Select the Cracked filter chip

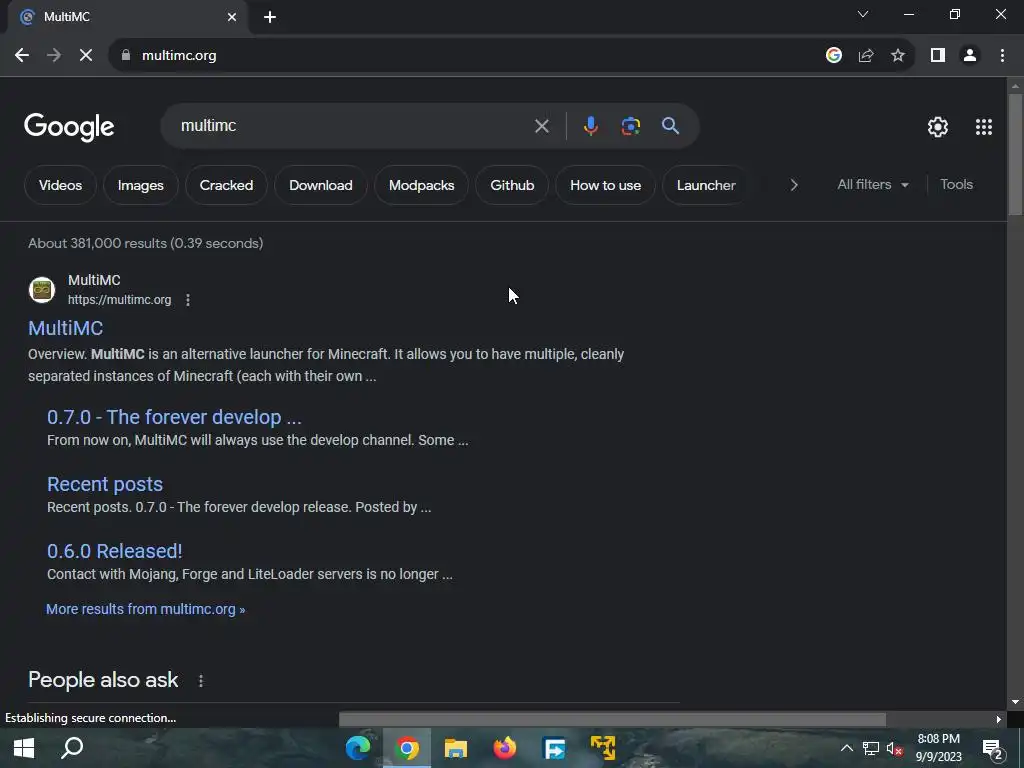pyautogui.click(x=226, y=185)
